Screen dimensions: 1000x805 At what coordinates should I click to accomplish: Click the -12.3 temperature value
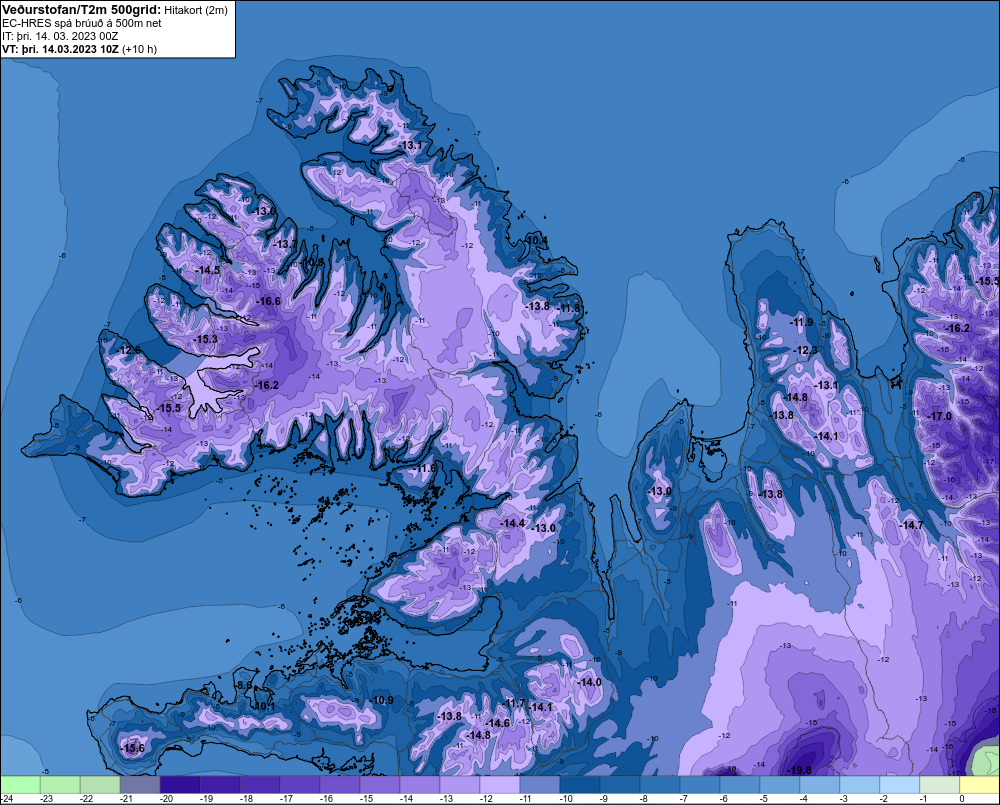coord(805,350)
